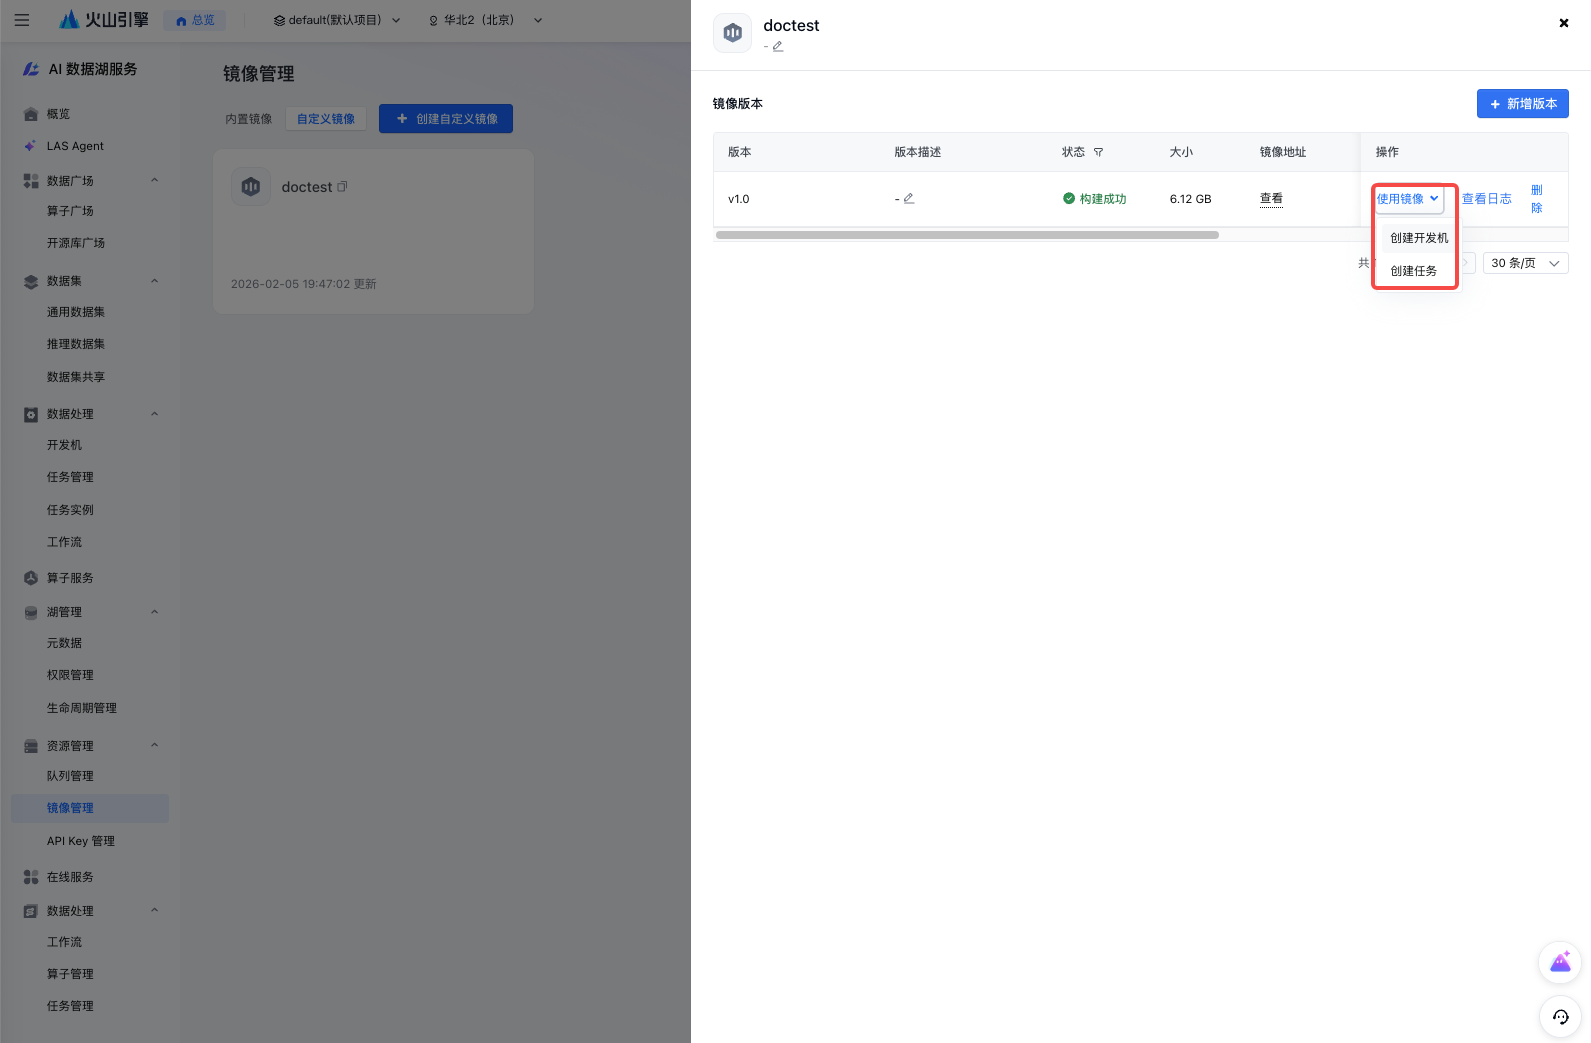This screenshot has width=1591, height=1043.
Task: Collapse the 数据处理 group above 开发机
Action: click(x=155, y=414)
